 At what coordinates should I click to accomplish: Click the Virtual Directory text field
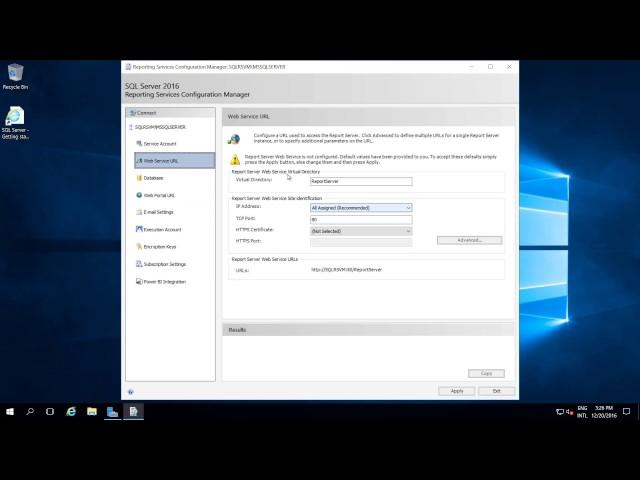361,181
